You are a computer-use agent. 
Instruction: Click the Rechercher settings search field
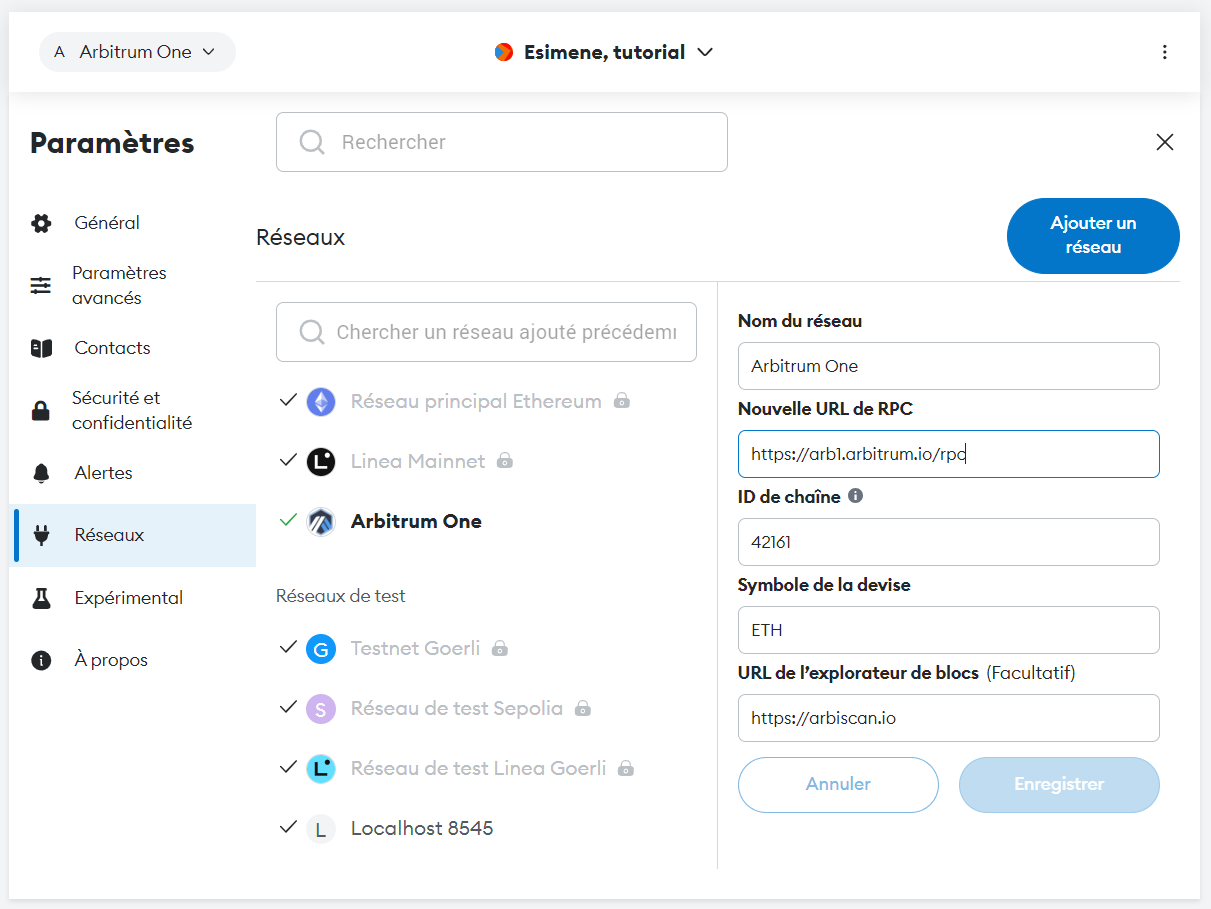tap(502, 142)
